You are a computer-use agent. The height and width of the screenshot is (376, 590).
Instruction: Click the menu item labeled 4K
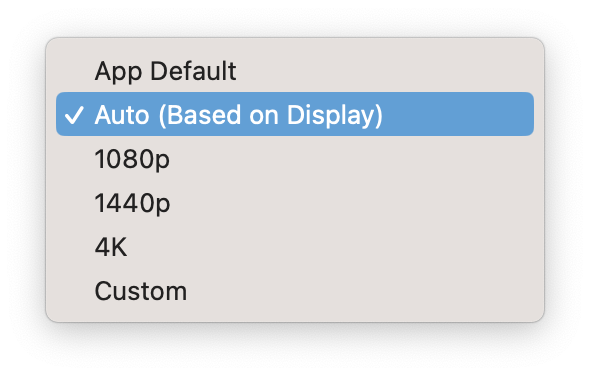(295, 247)
